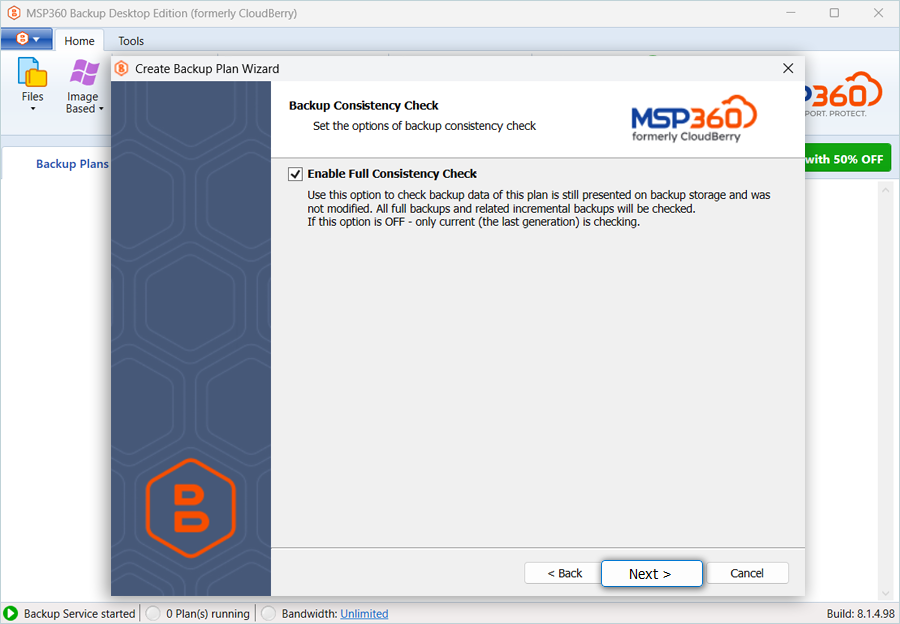Click the Image Based backup icon
The height and width of the screenshot is (624, 900).
tap(84, 74)
